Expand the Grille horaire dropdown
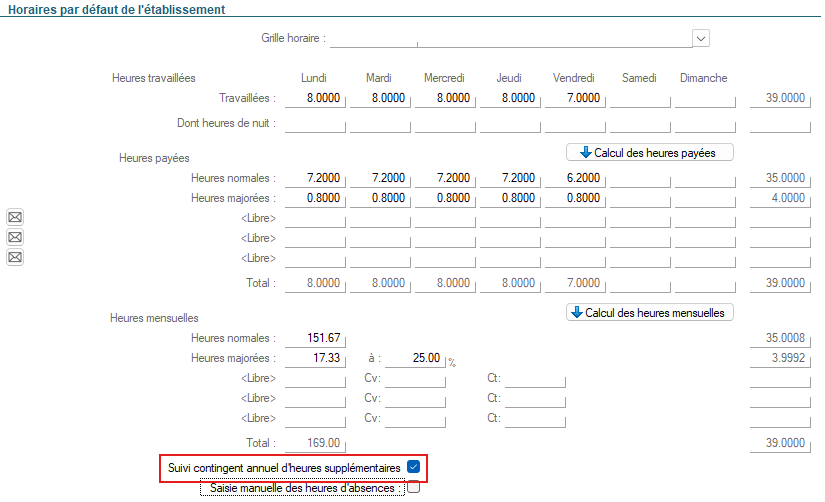This screenshot has width=825, height=502. pyautogui.click(x=701, y=38)
